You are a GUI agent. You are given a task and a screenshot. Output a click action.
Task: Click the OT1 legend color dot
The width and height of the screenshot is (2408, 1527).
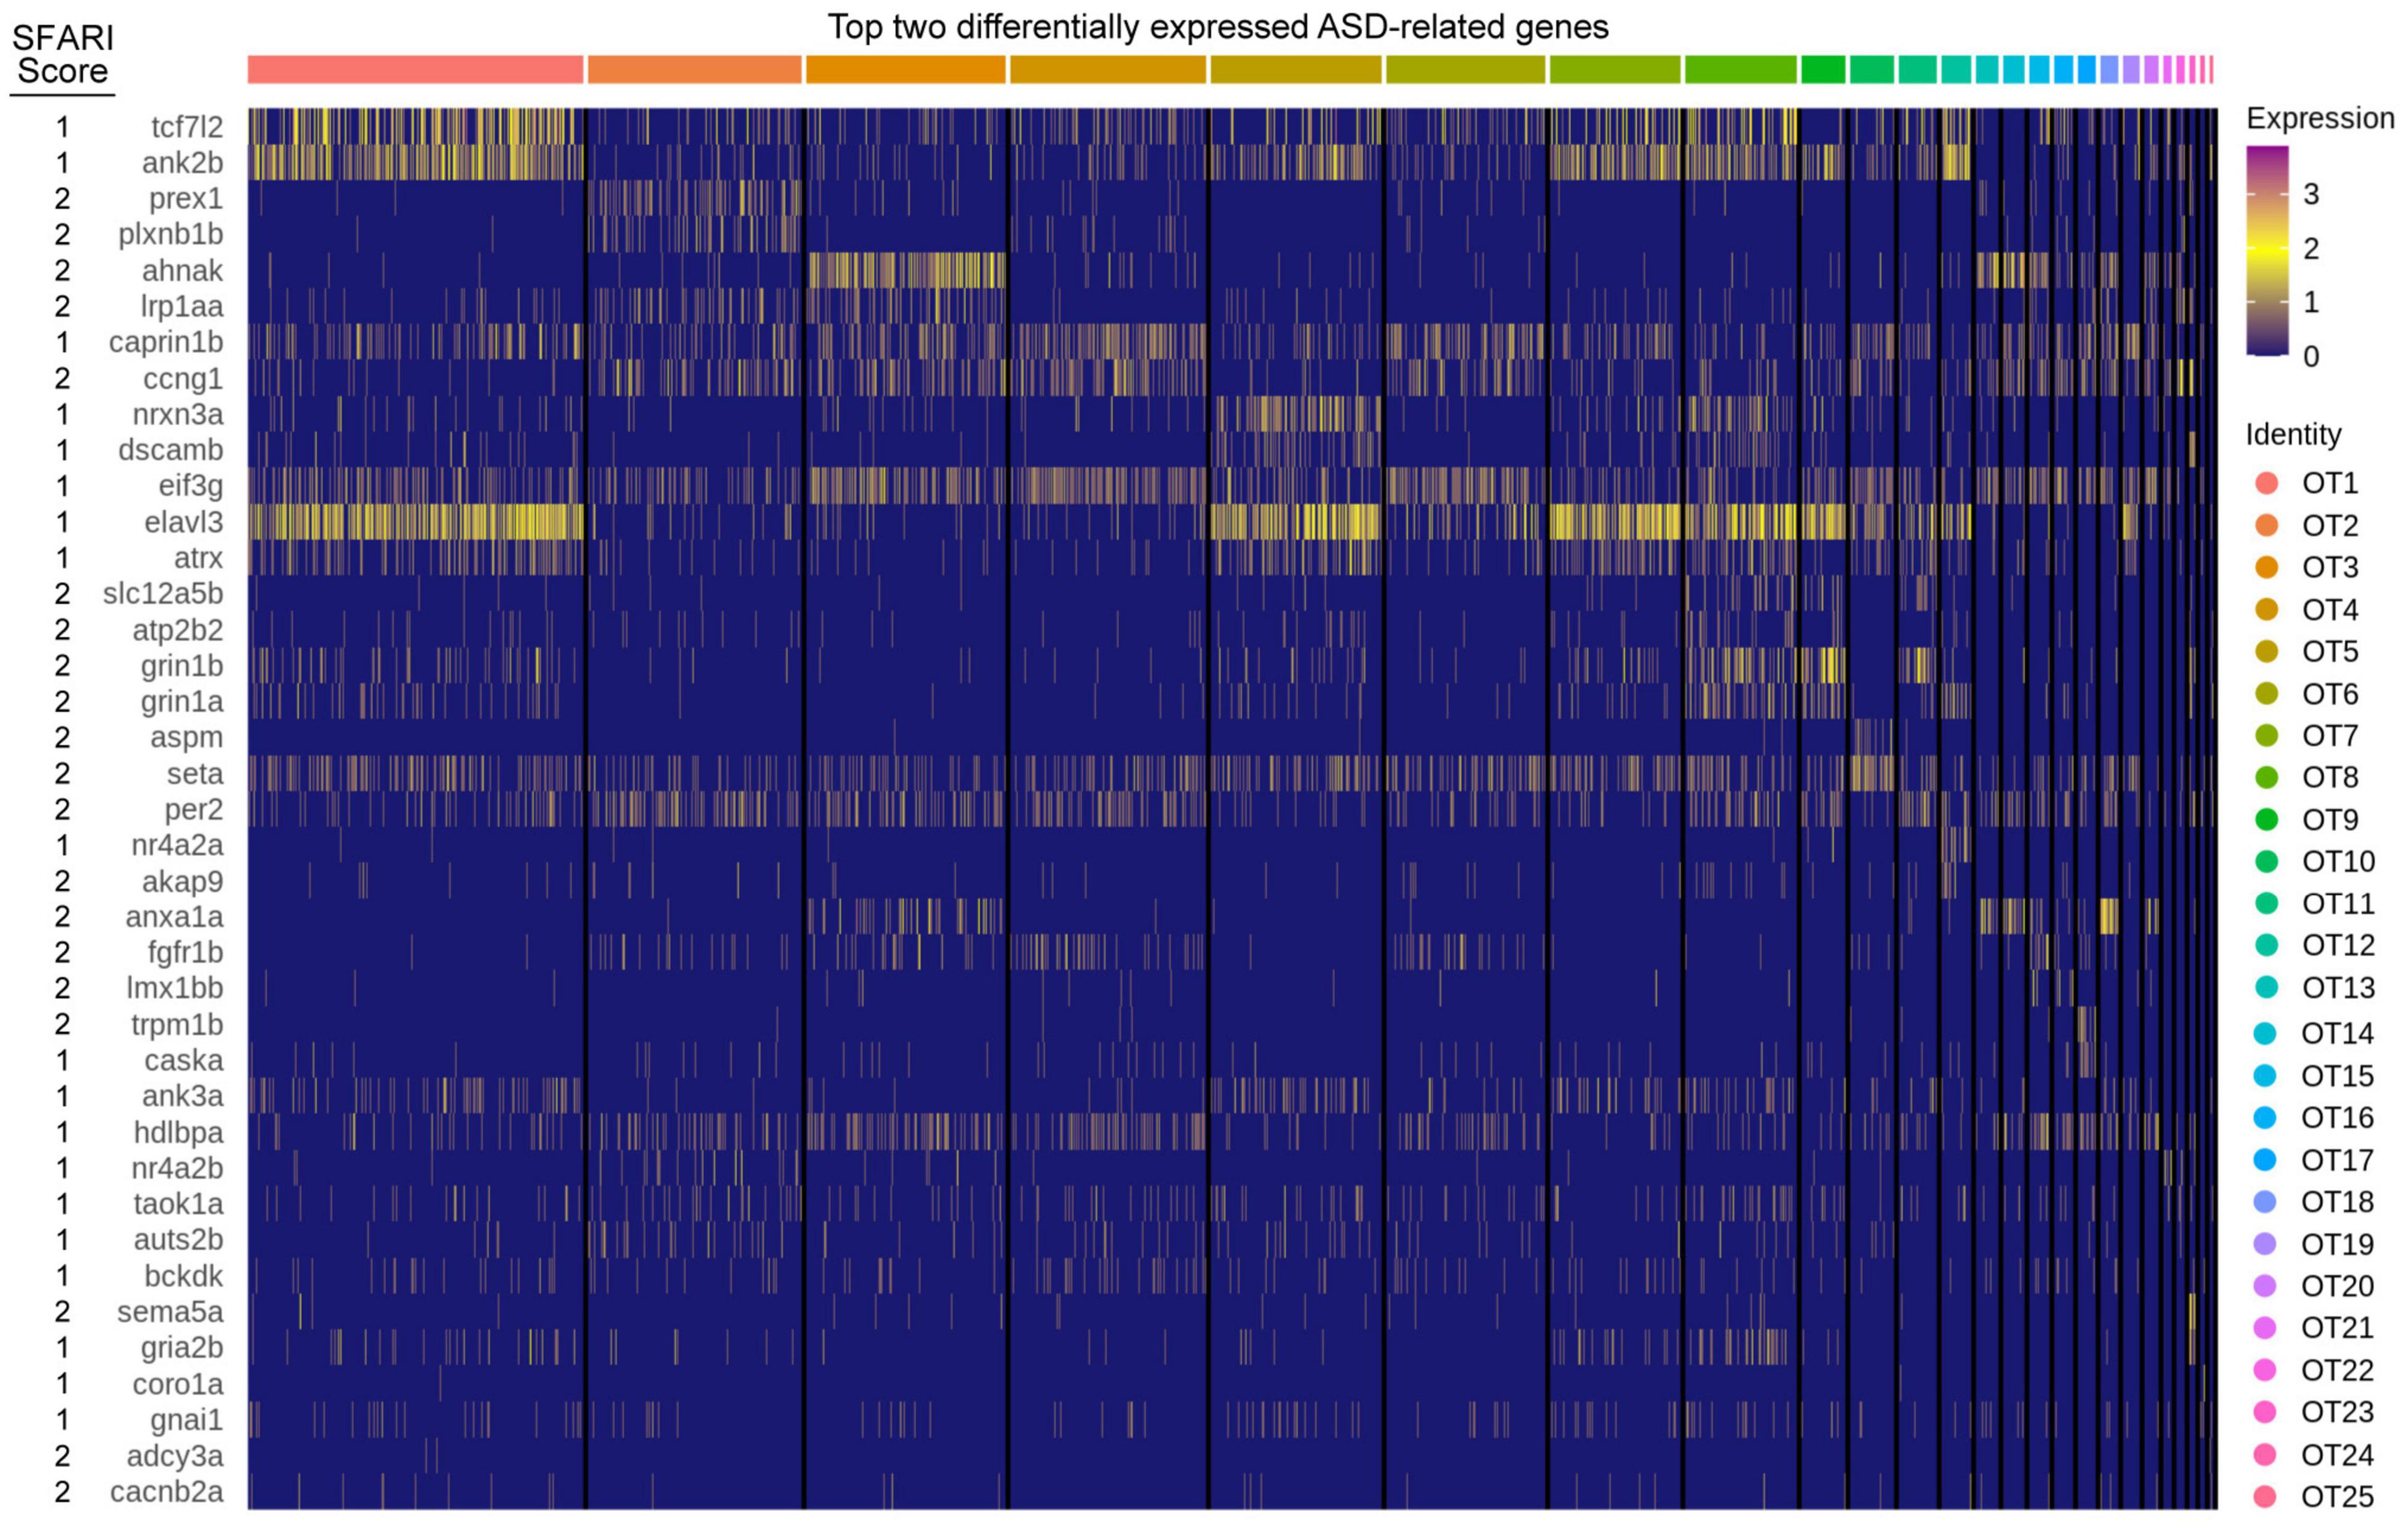(2266, 483)
